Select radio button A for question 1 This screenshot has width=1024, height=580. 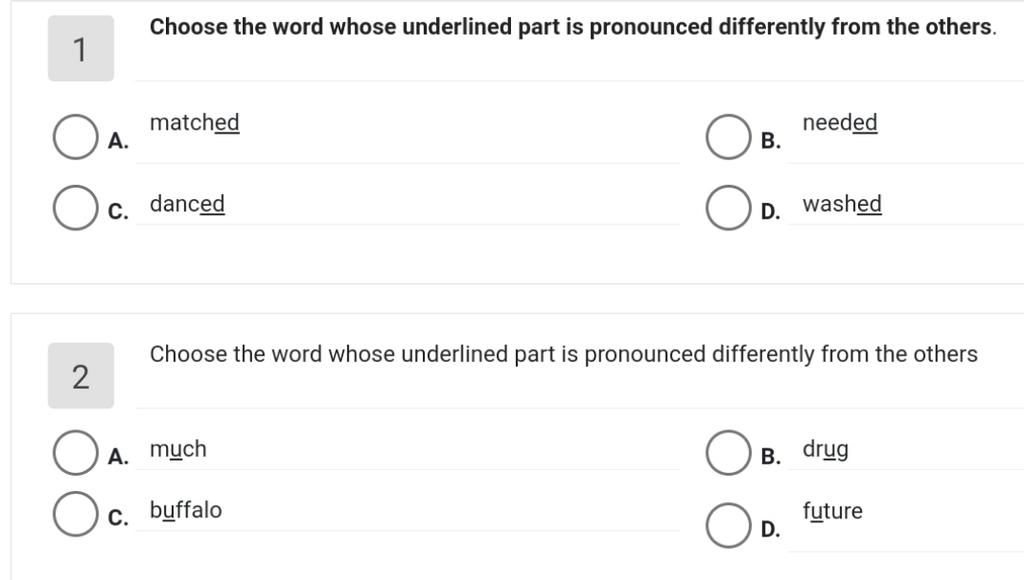(x=74, y=138)
